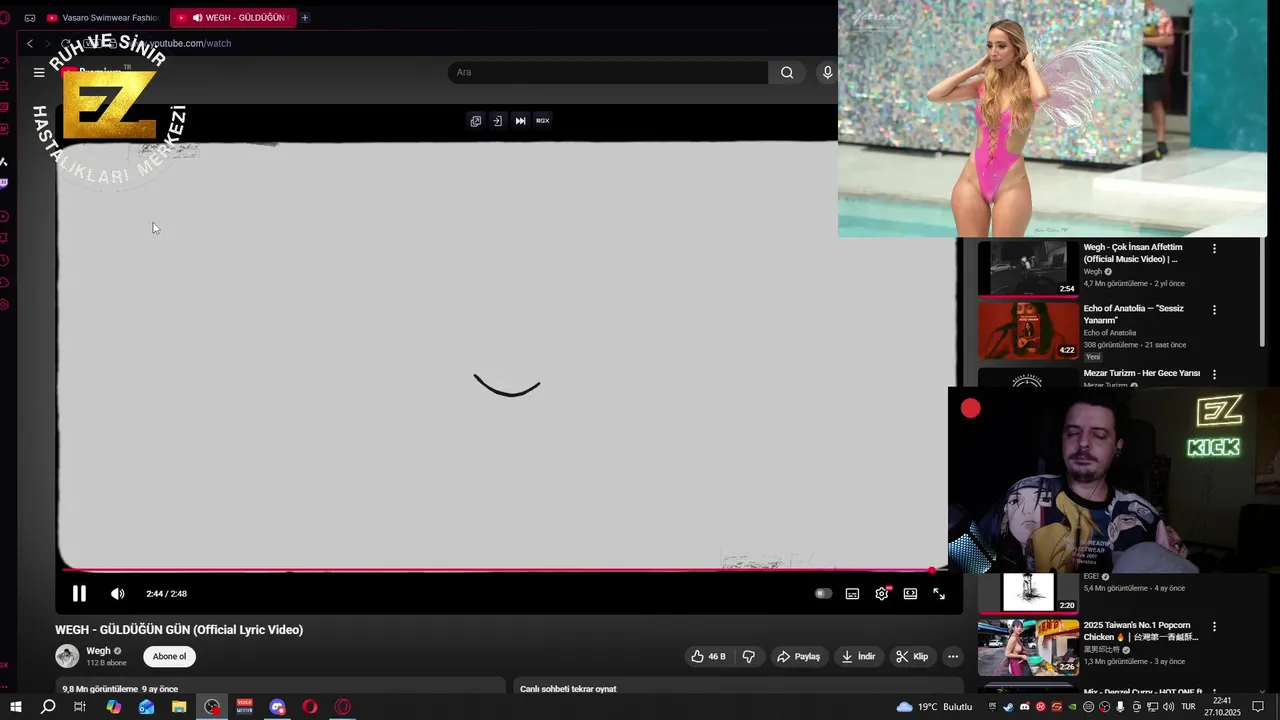Image resolution: width=1280 pixels, height=720 pixels.
Task: Open options menu for Echo of Anatolia video
Action: click(x=1215, y=310)
